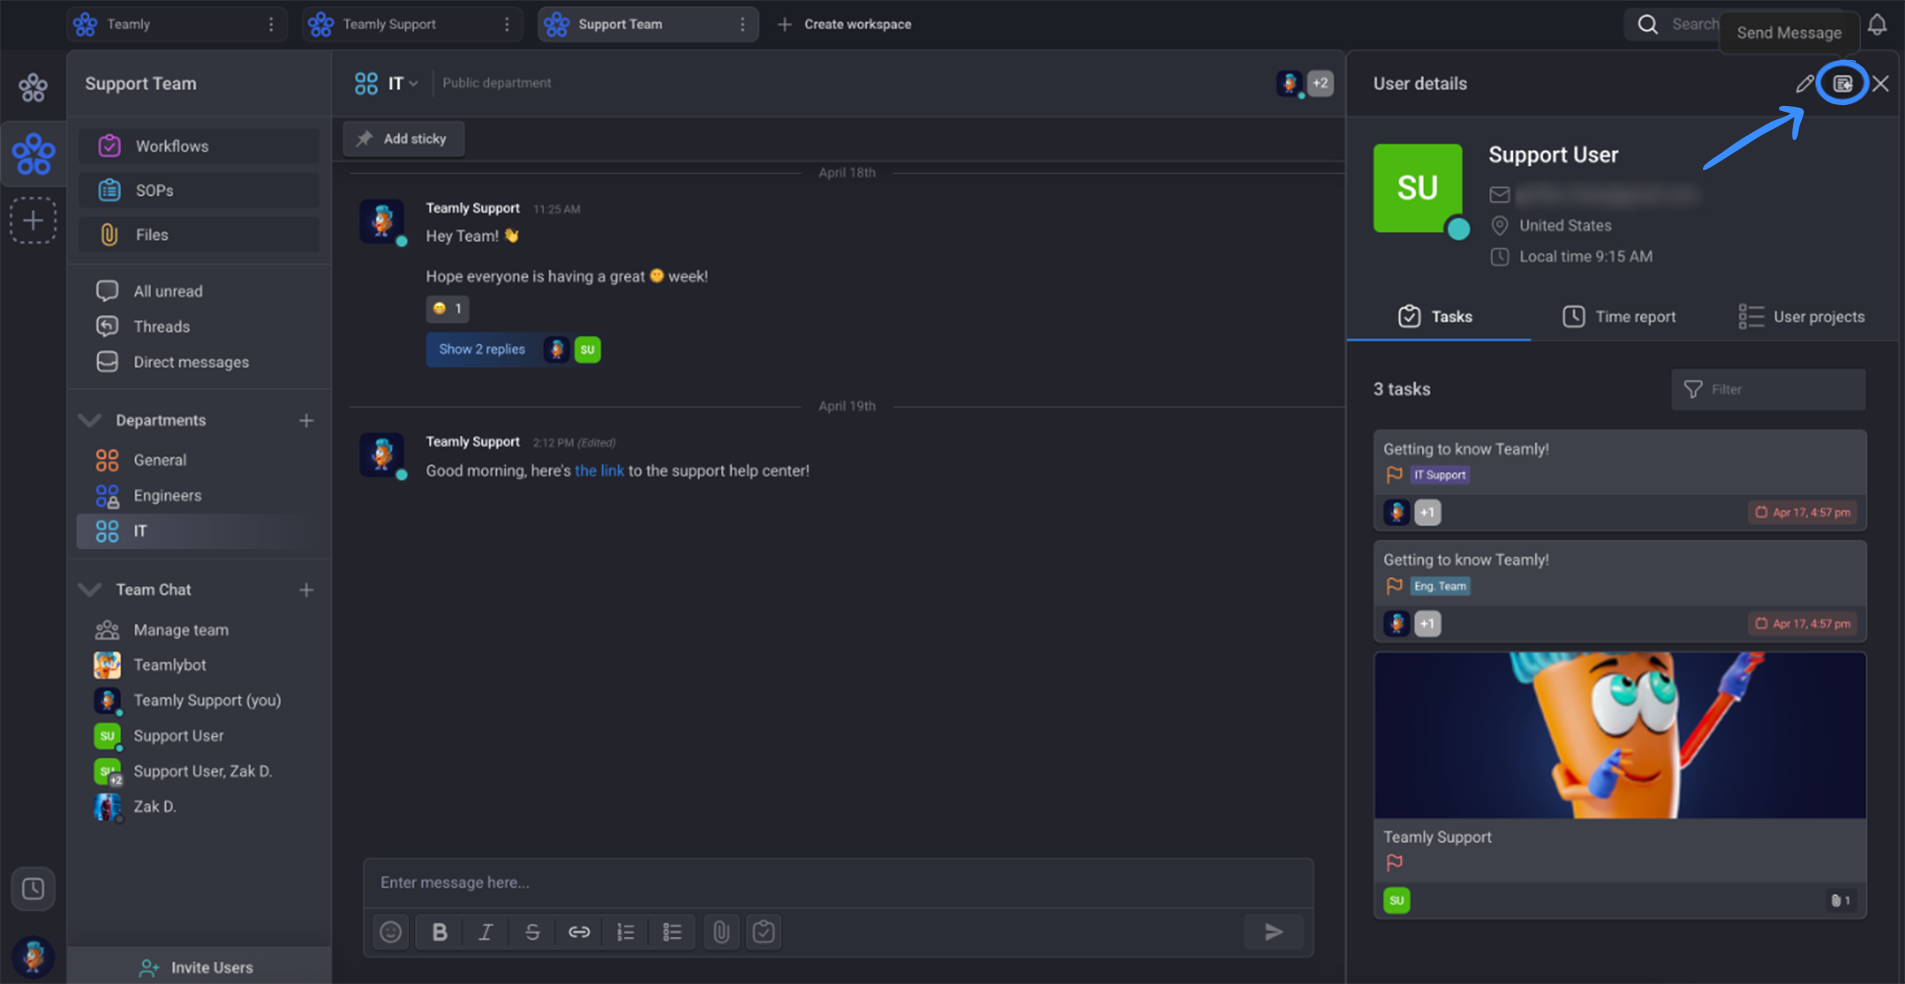This screenshot has height=984, width=1905.
Task: Click Invite Users button
Action: click(x=198, y=967)
